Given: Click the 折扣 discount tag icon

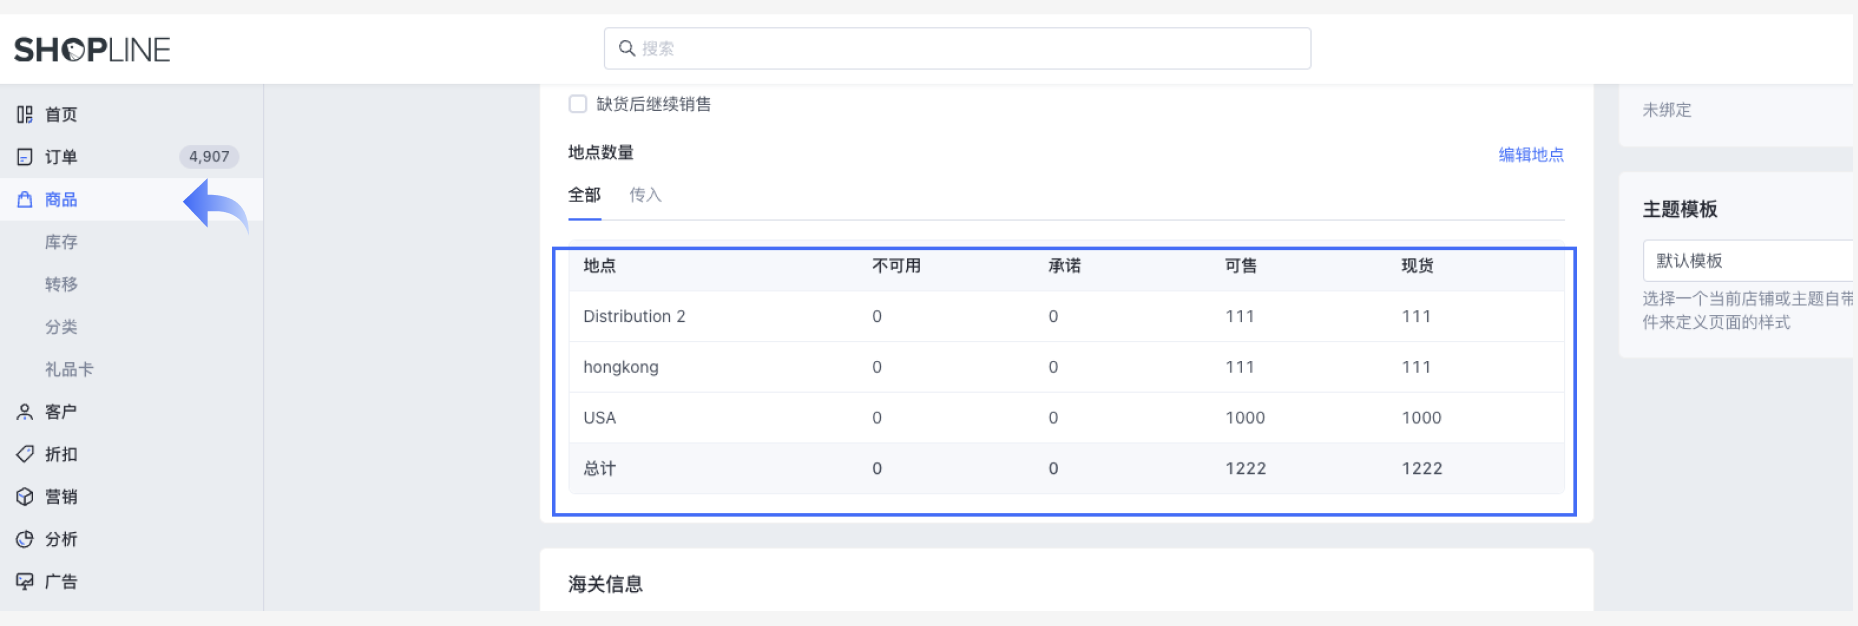Looking at the screenshot, I should click(25, 454).
